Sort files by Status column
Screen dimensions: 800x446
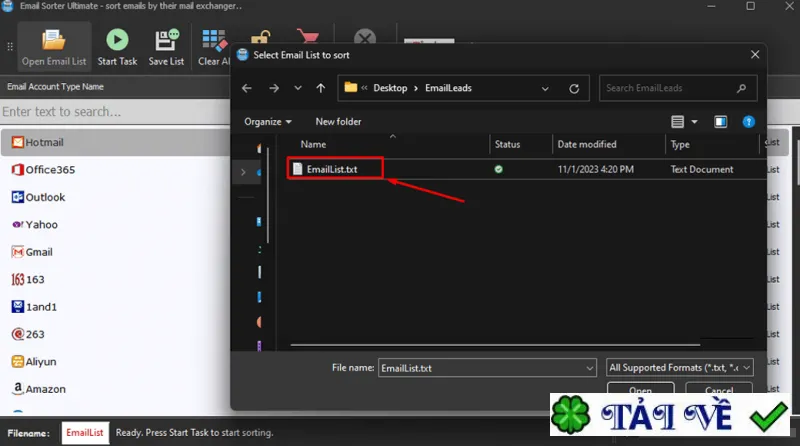507,144
